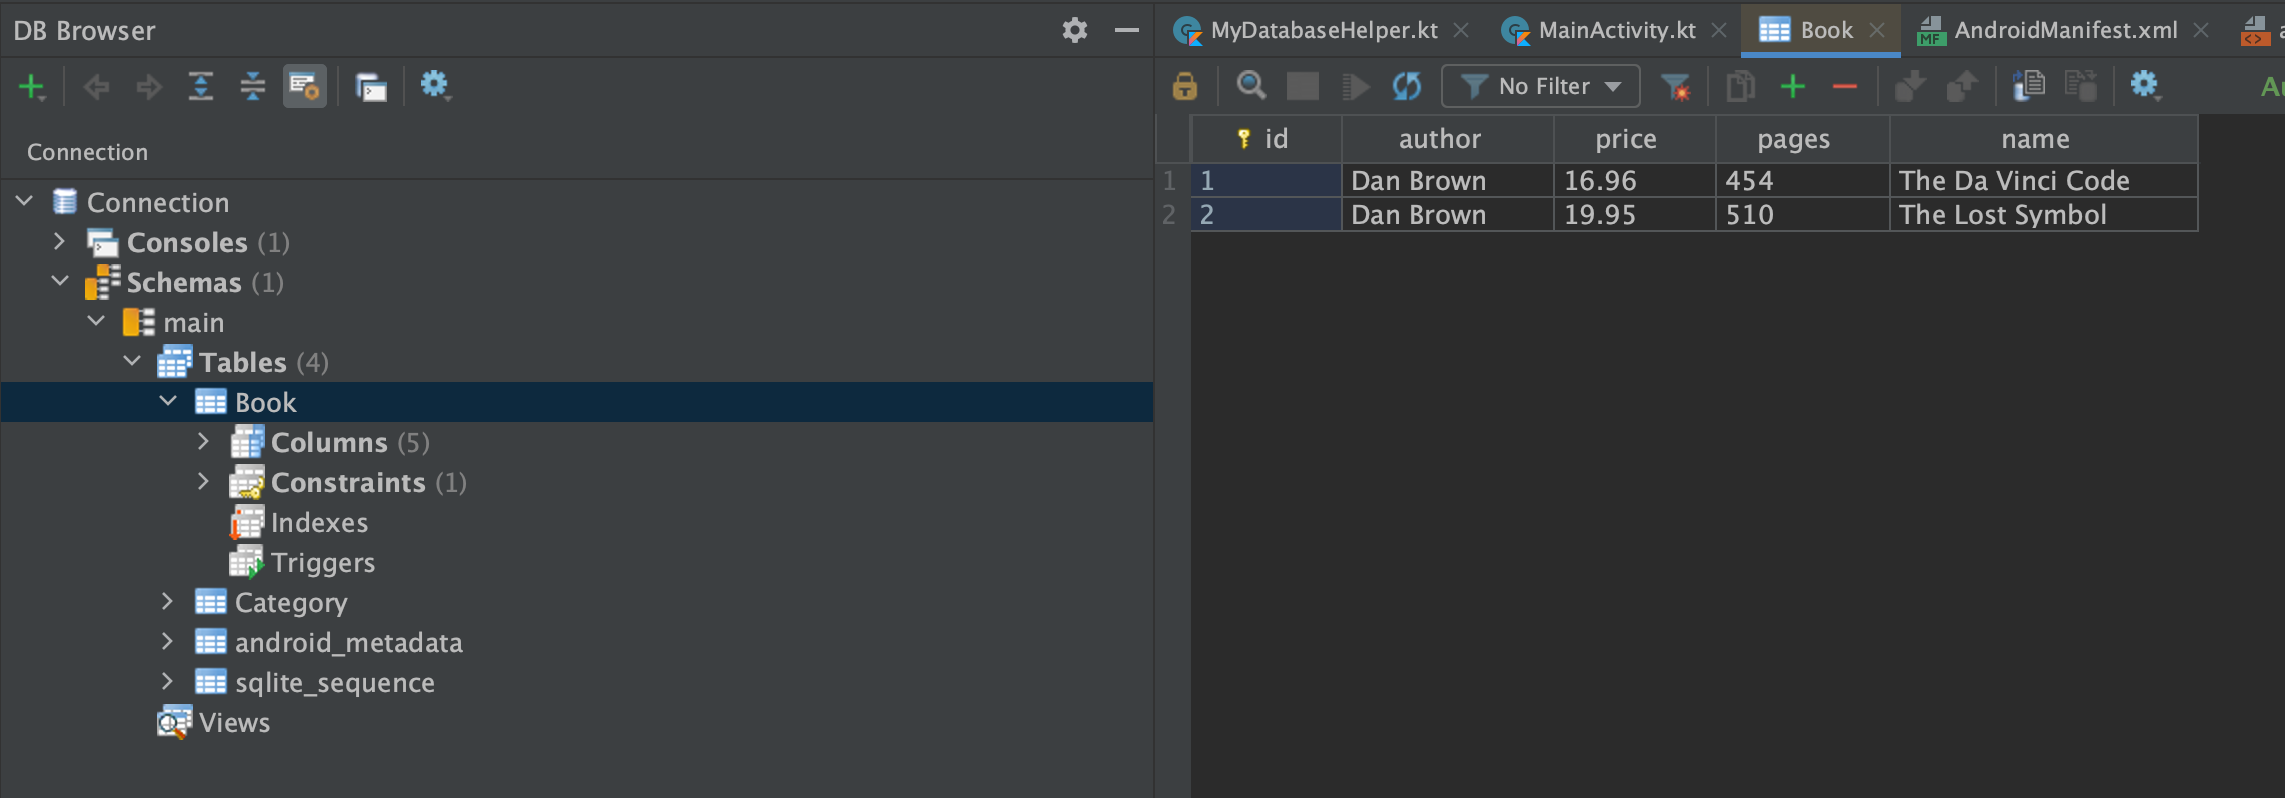The height and width of the screenshot is (798, 2285).
Task: Click the forward navigation arrow in DB Browser
Action: [x=149, y=87]
